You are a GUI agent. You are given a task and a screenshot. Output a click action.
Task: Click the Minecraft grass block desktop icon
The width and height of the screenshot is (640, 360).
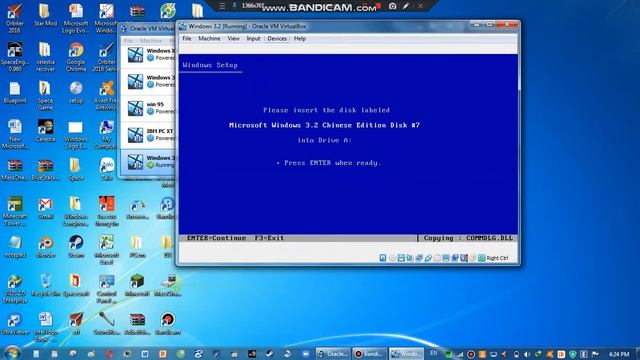[137, 285]
